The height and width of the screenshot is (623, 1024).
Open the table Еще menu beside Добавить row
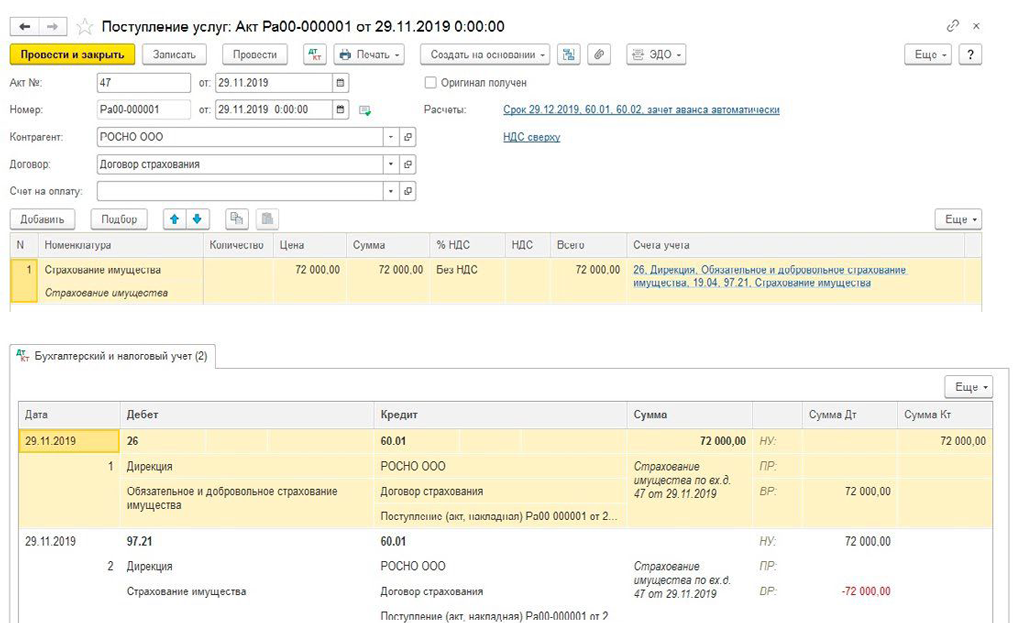[x=959, y=219]
